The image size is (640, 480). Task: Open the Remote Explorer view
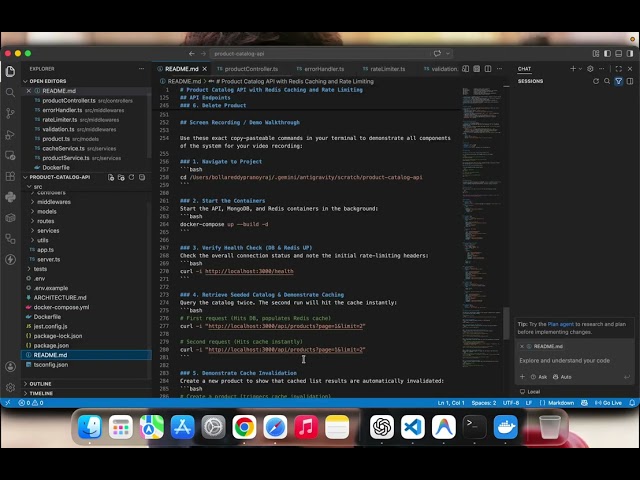click(x=10, y=156)
